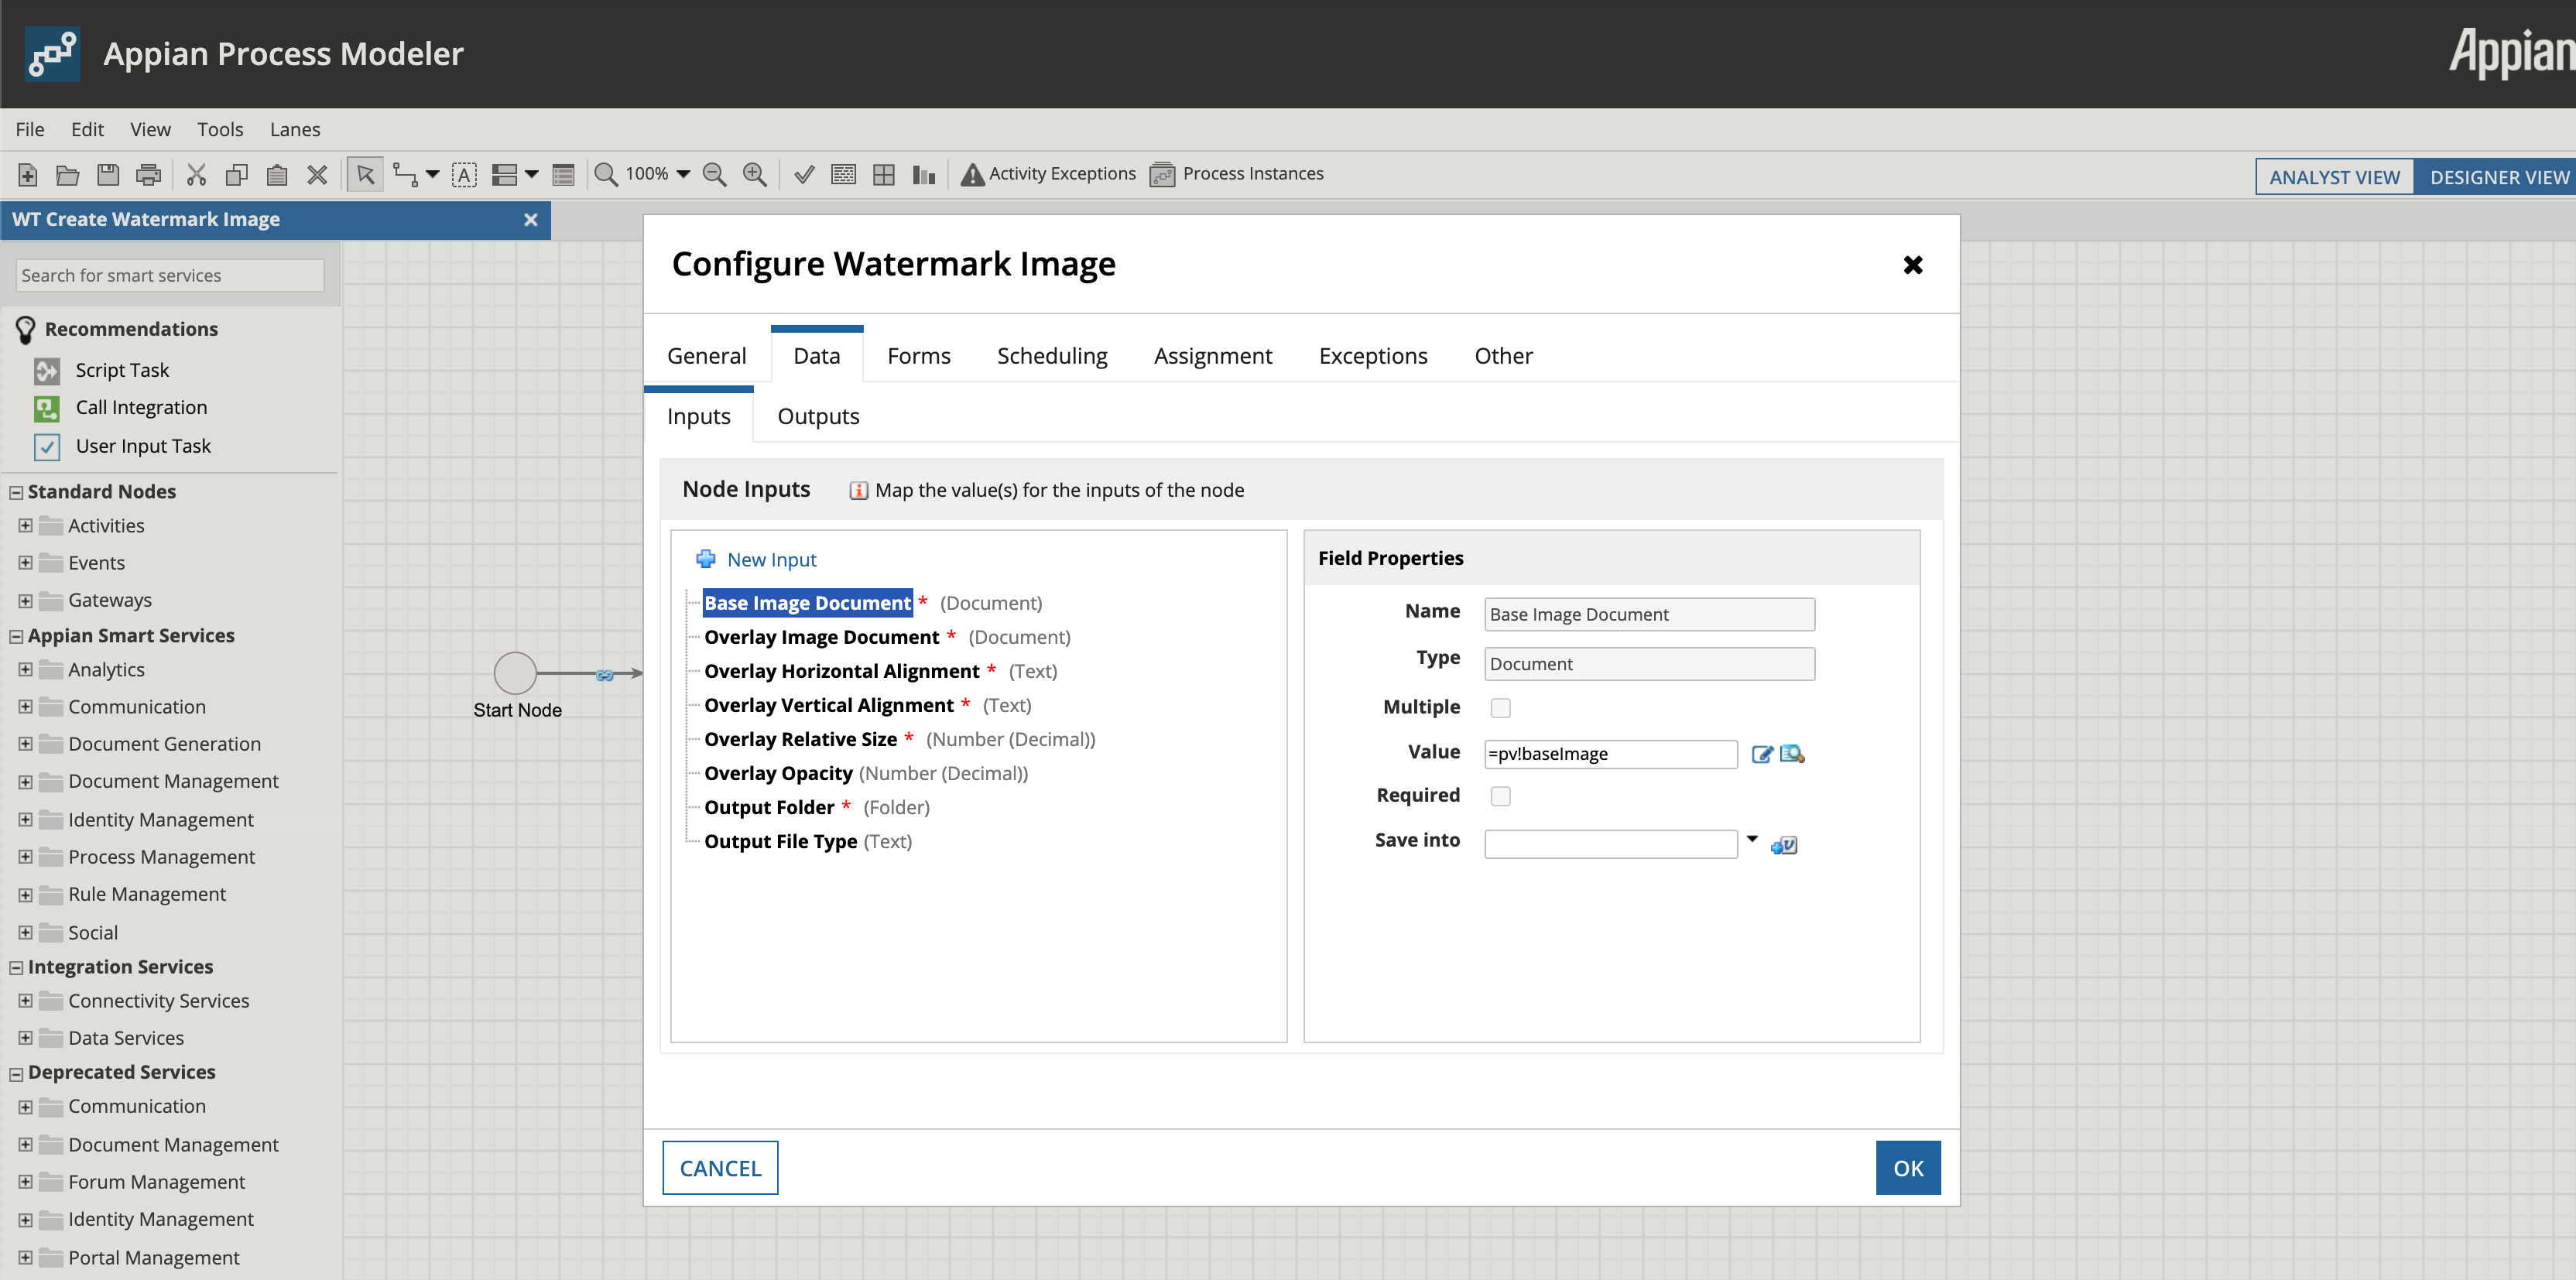
Task: Click the Save diskette toolbar icon
Action: pyautogui.click(x=108, y=175)
